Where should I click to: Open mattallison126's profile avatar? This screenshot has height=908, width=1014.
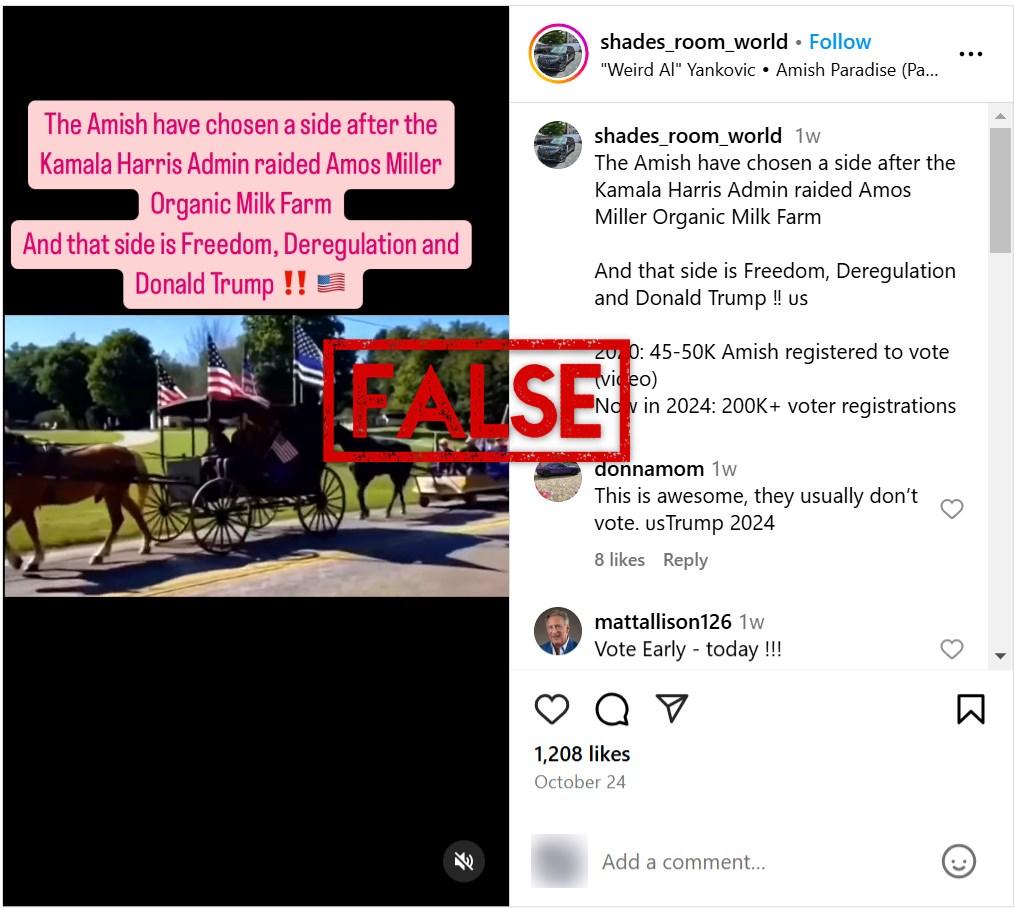click(557, 631)
